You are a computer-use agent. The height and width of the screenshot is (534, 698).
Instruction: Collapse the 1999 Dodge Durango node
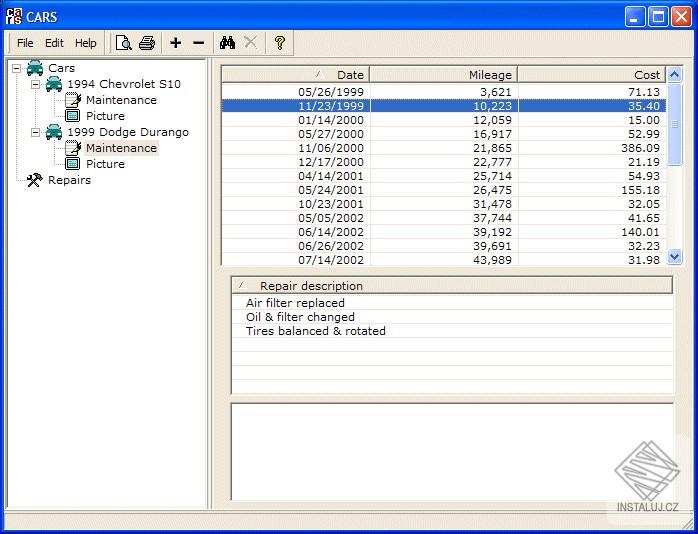coord(35,132)
